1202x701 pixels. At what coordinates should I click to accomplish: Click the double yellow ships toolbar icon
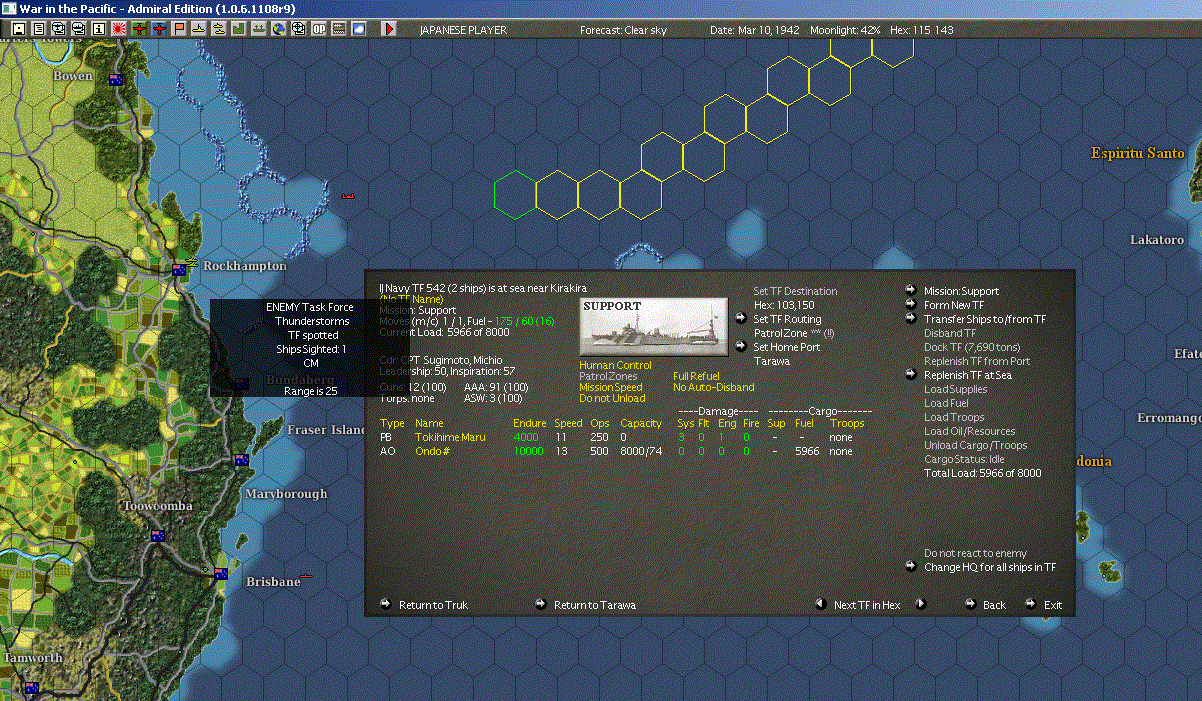click(x=219, y=29)
